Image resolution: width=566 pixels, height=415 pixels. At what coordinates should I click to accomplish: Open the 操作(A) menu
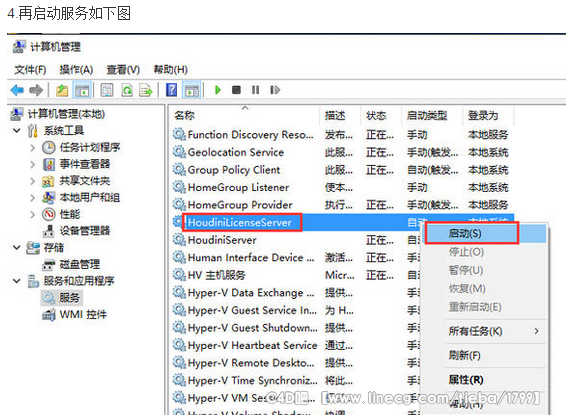click(x=76, y=69)
